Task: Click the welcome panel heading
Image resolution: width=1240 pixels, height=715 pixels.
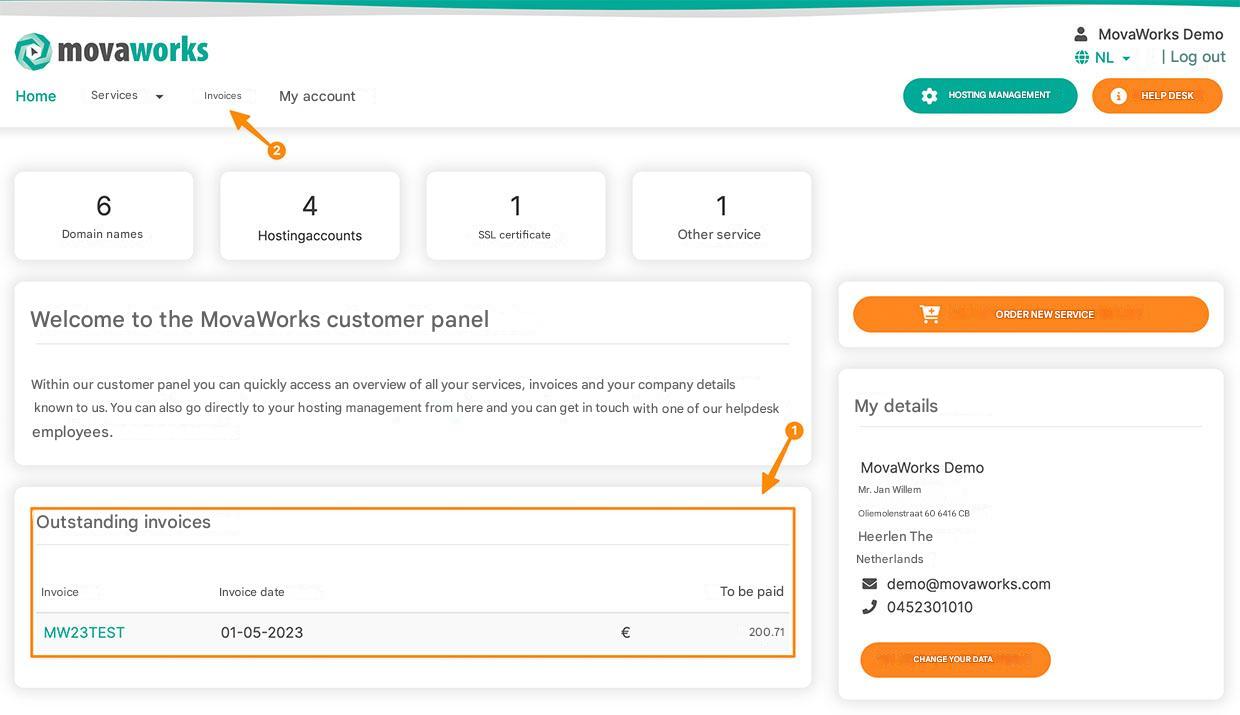Action: coord(260,320)
